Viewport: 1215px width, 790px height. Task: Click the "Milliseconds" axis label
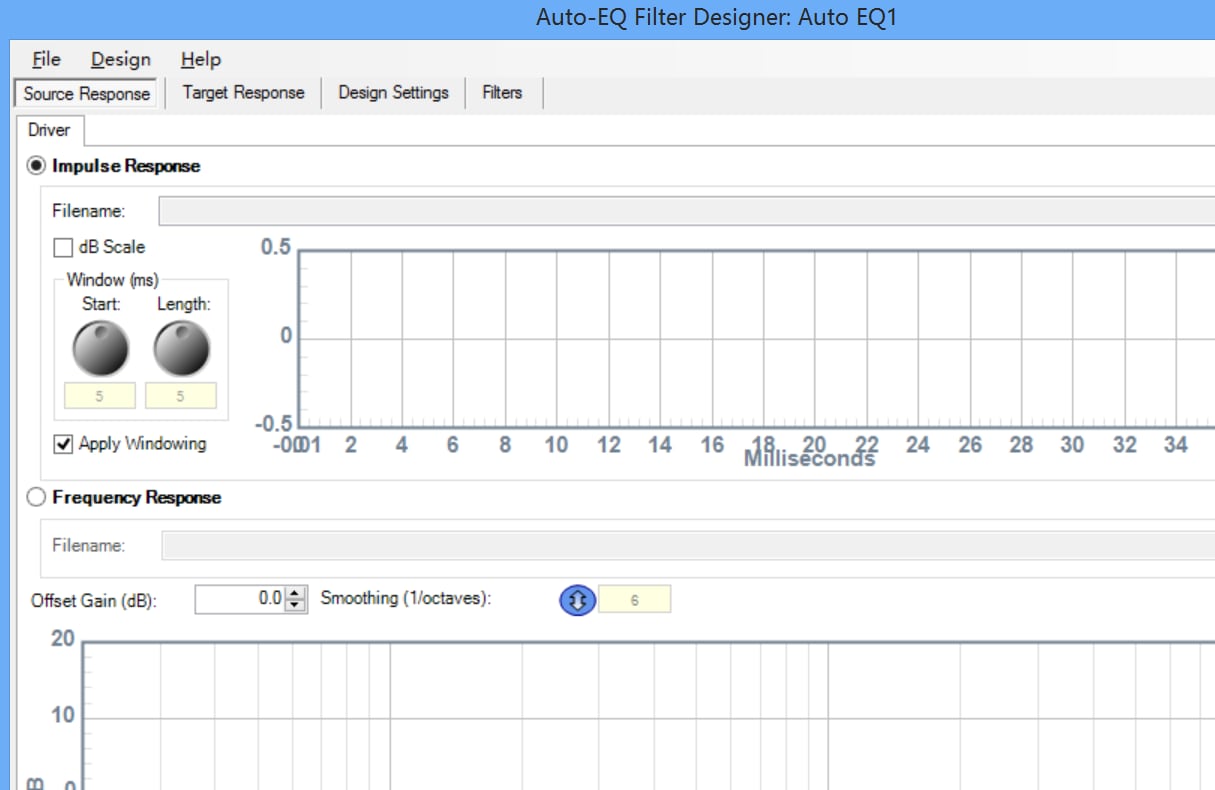tap(809, 459)
